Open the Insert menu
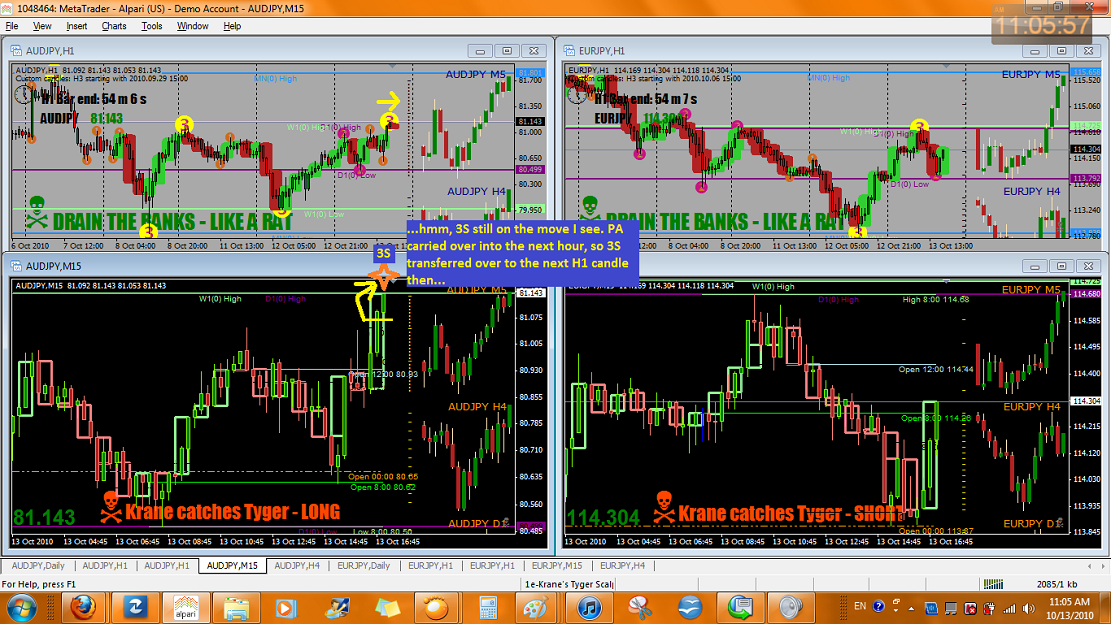This screenshot has height=624, width=1111. coord(77,26)
